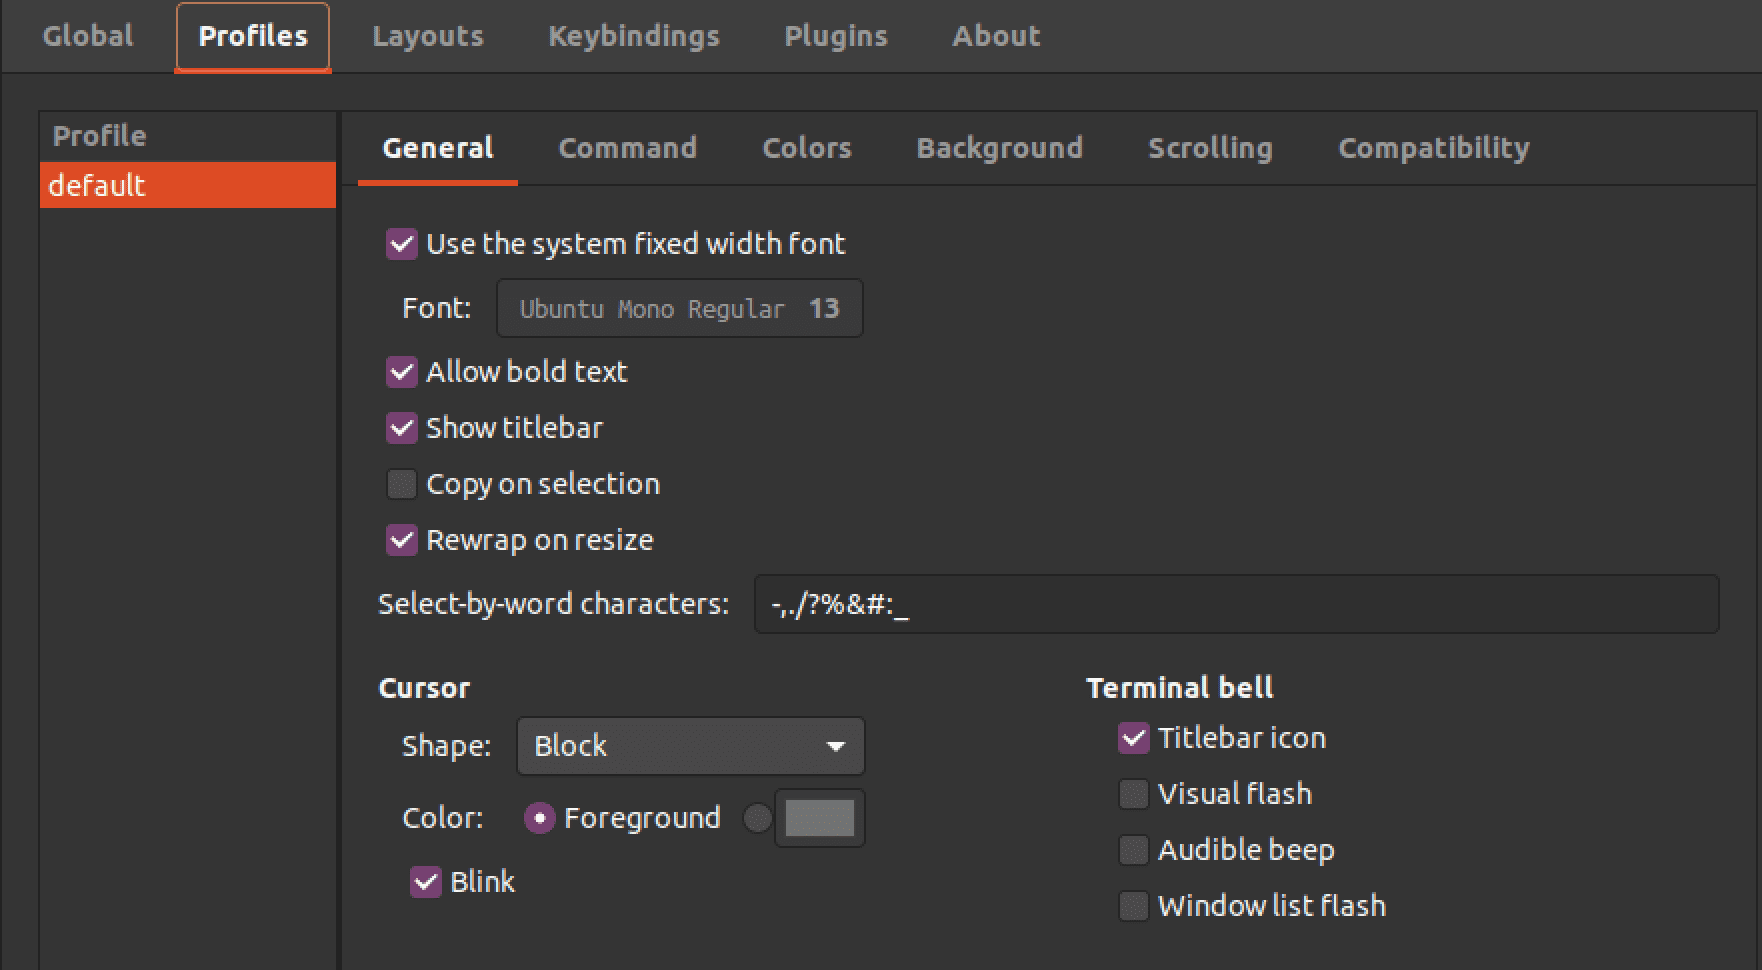The image size is (1762, 970).
Task: Switch to the Background tab
Action: coord(998,148)
